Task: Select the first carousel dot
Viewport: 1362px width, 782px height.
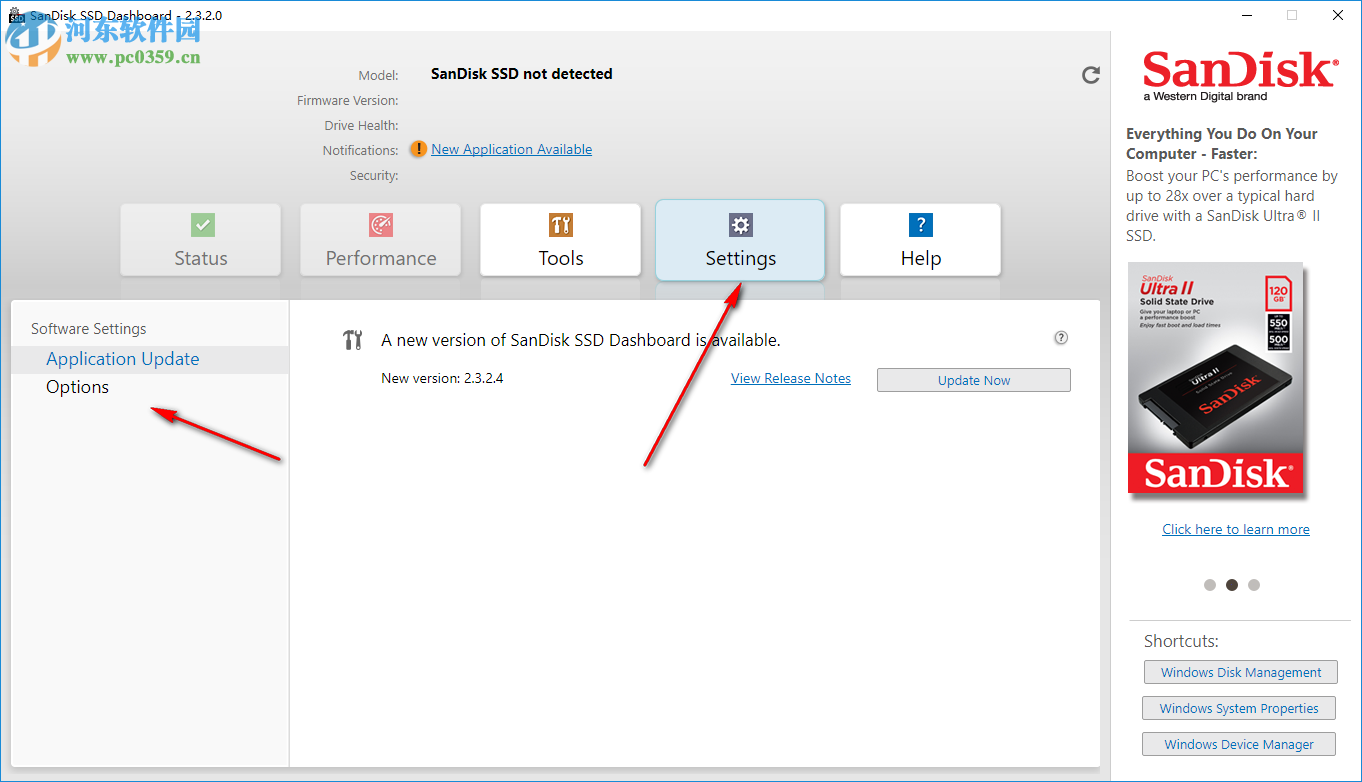Action: [x=1210, y=585]
